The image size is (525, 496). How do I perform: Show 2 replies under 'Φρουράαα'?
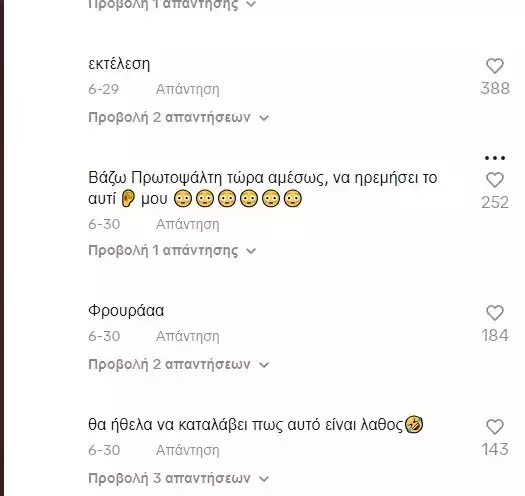coord(178,364)
